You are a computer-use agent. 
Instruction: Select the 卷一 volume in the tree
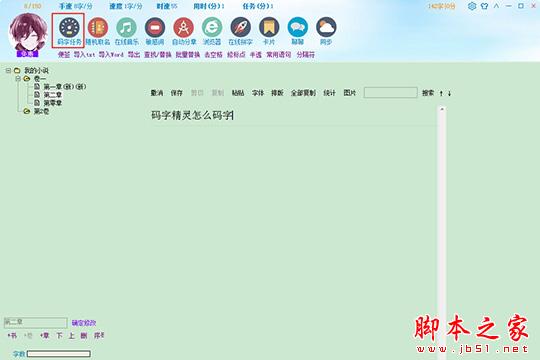click(x=39, y=79)
